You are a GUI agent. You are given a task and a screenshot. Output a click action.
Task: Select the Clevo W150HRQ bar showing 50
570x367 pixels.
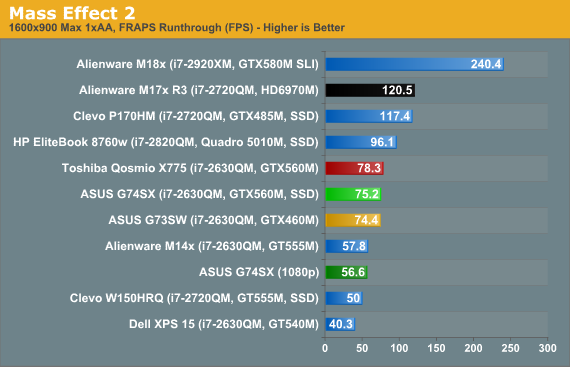pyautogui.click(x=344, y=298)
